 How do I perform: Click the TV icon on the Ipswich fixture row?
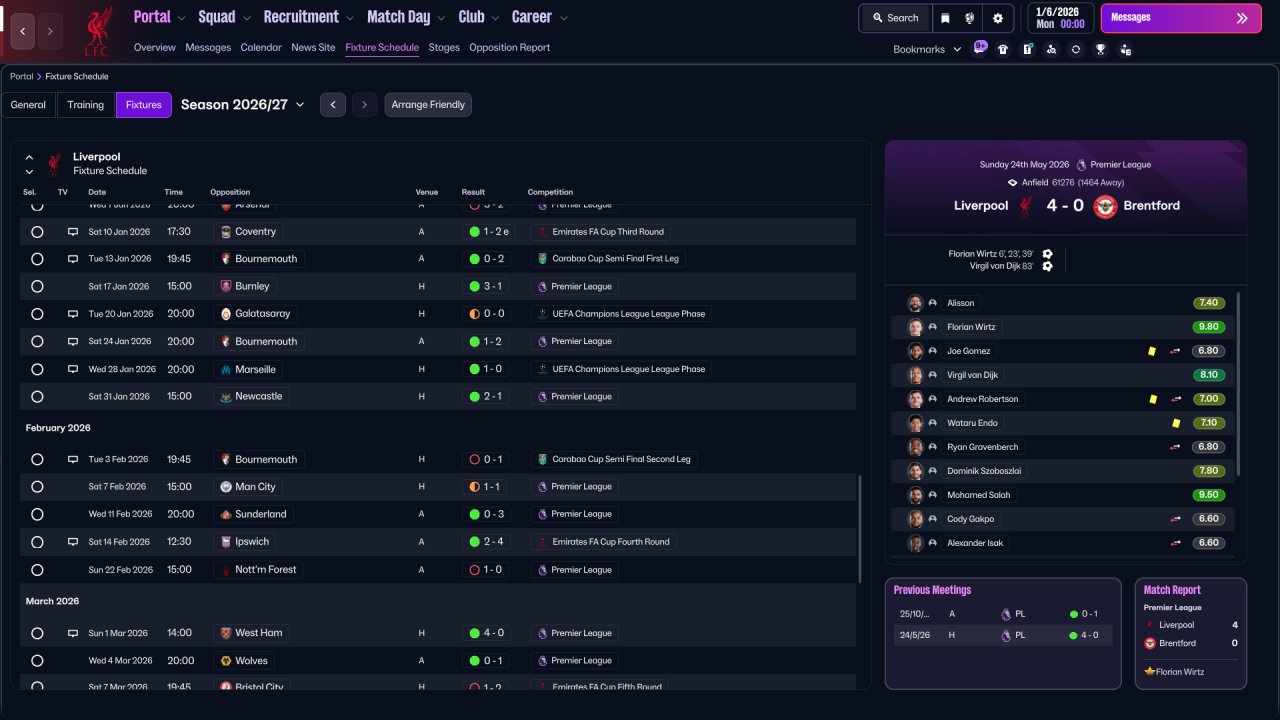coord(72,542)
